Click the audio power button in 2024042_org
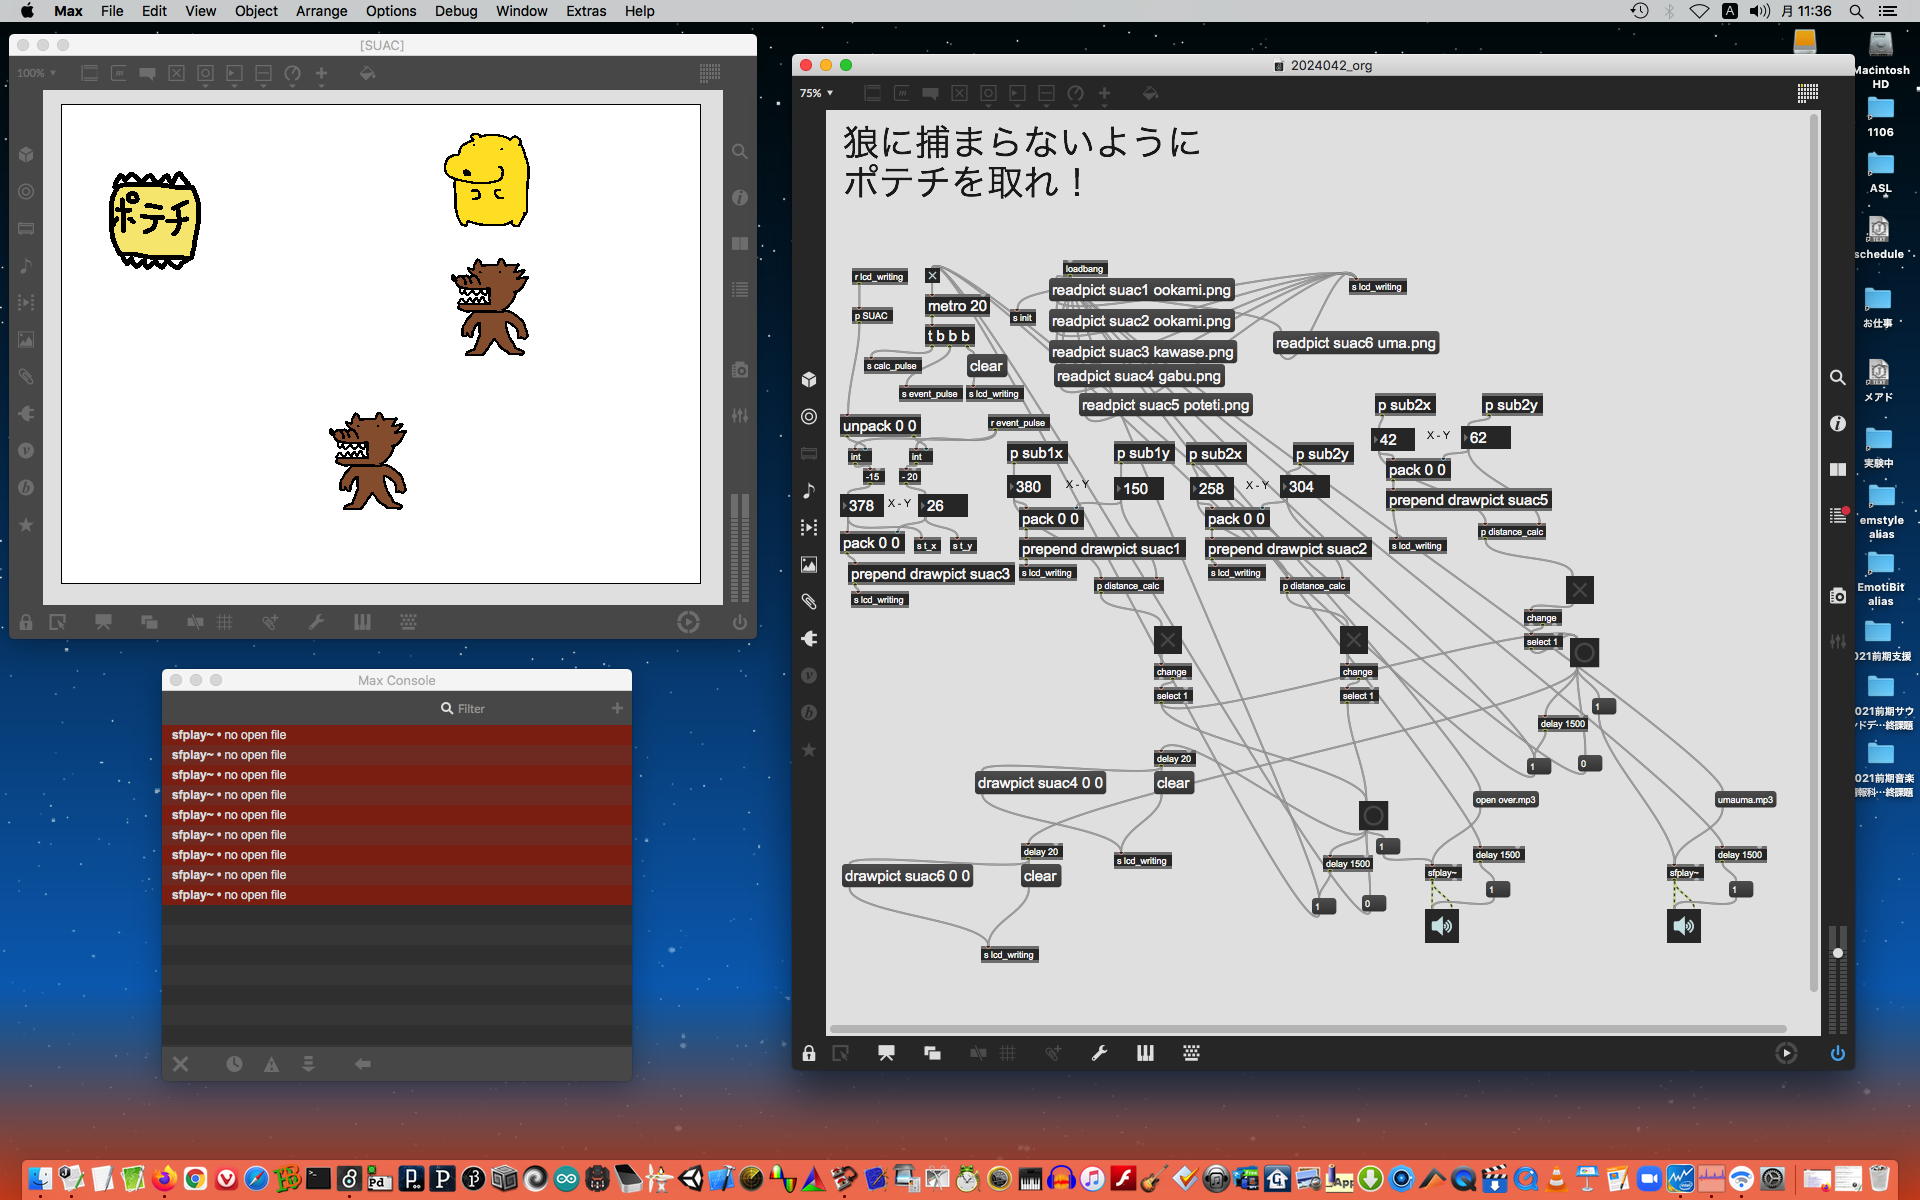Image resolution: width=1920 pixels, height=1200 pixels. (x=1837, y=1053)
